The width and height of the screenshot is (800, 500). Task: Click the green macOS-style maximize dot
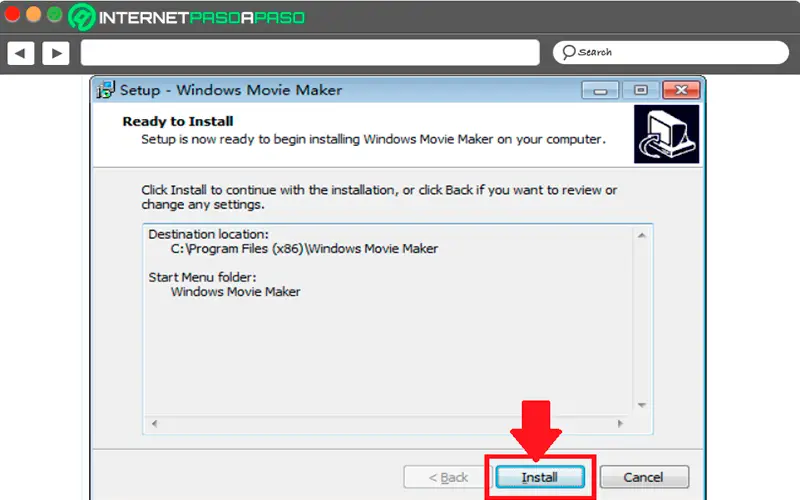point(54,14)
